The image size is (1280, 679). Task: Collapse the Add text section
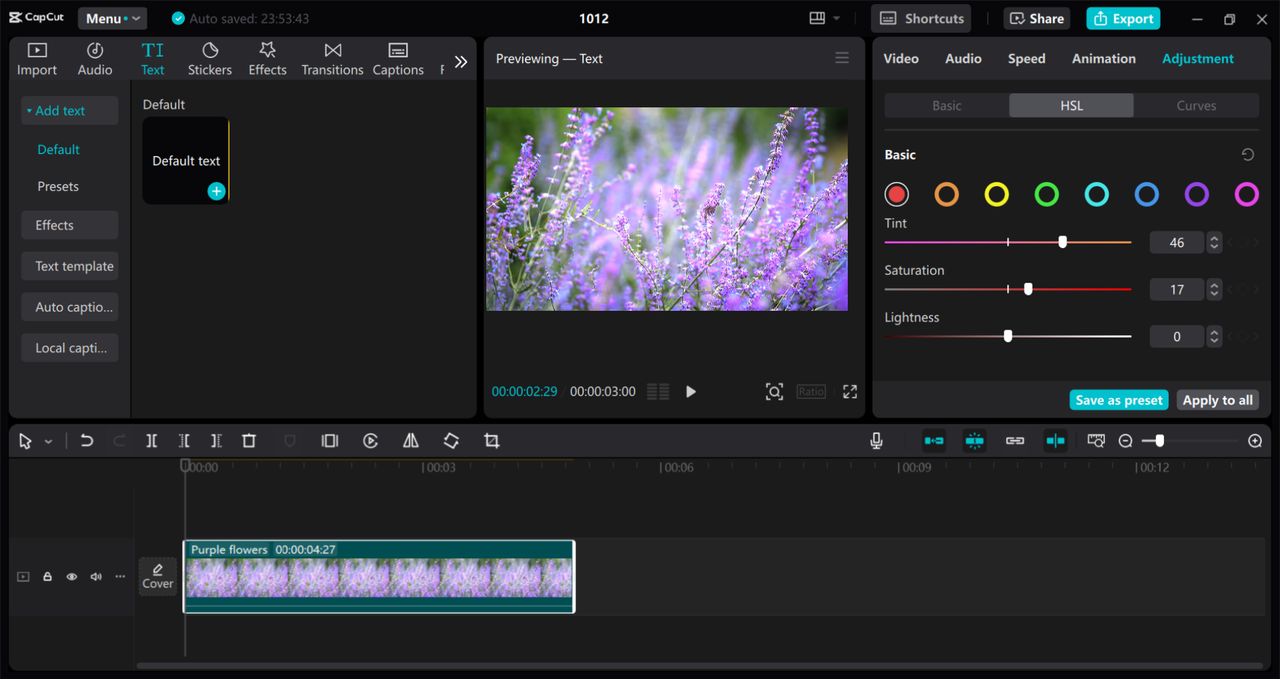coord(69,111)
